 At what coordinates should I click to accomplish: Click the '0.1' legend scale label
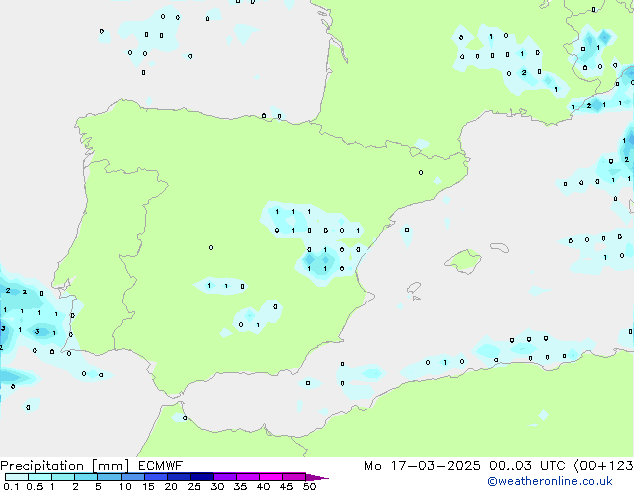point(10,486)
